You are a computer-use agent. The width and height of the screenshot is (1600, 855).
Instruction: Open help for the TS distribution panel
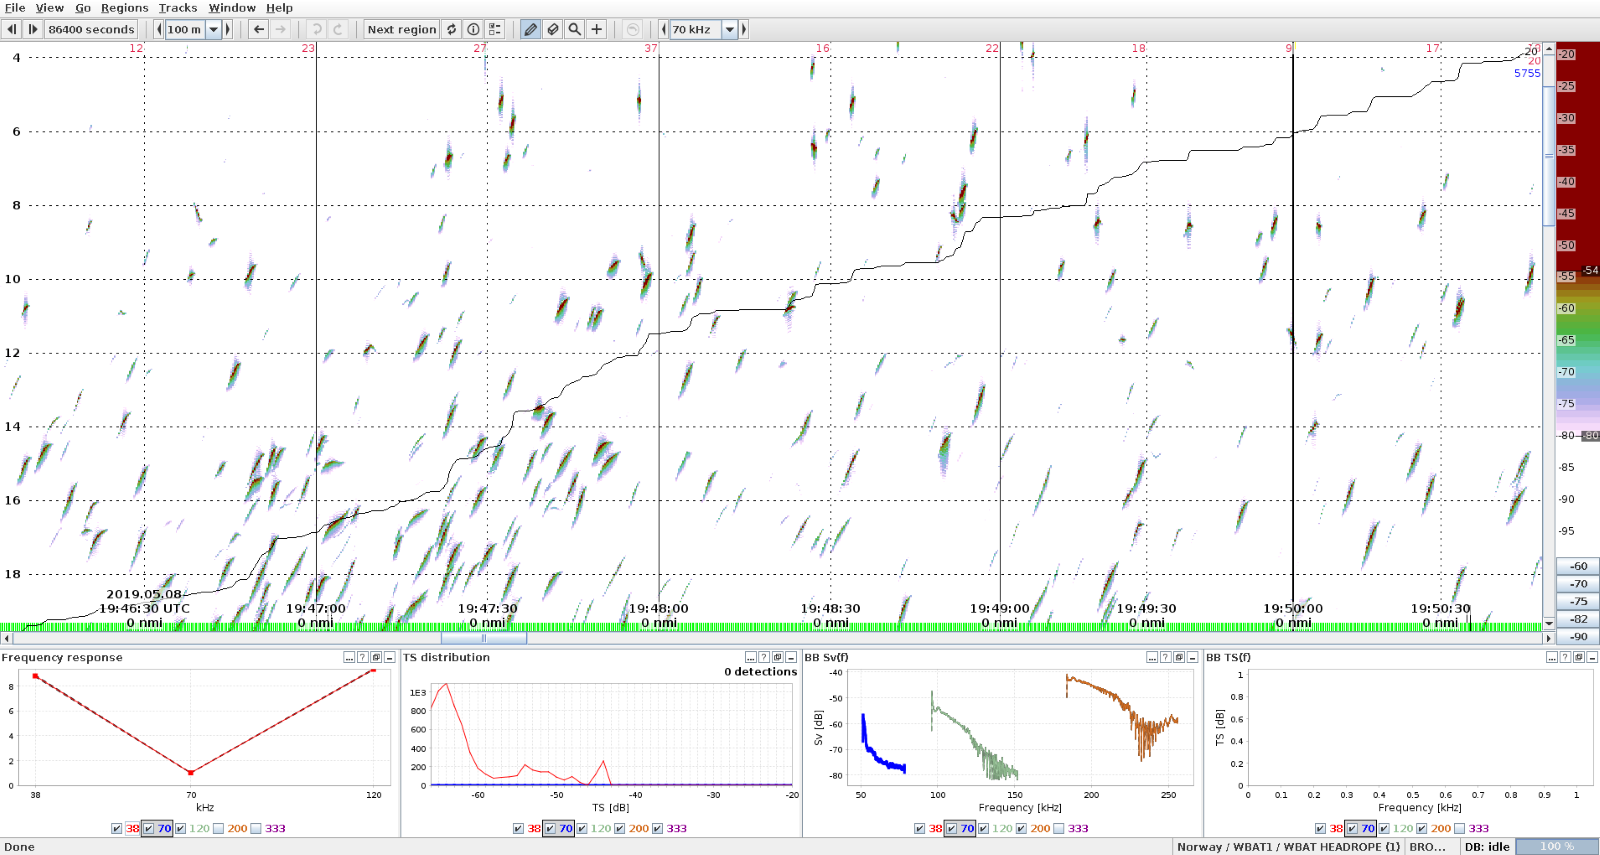[x=764, y=657]
